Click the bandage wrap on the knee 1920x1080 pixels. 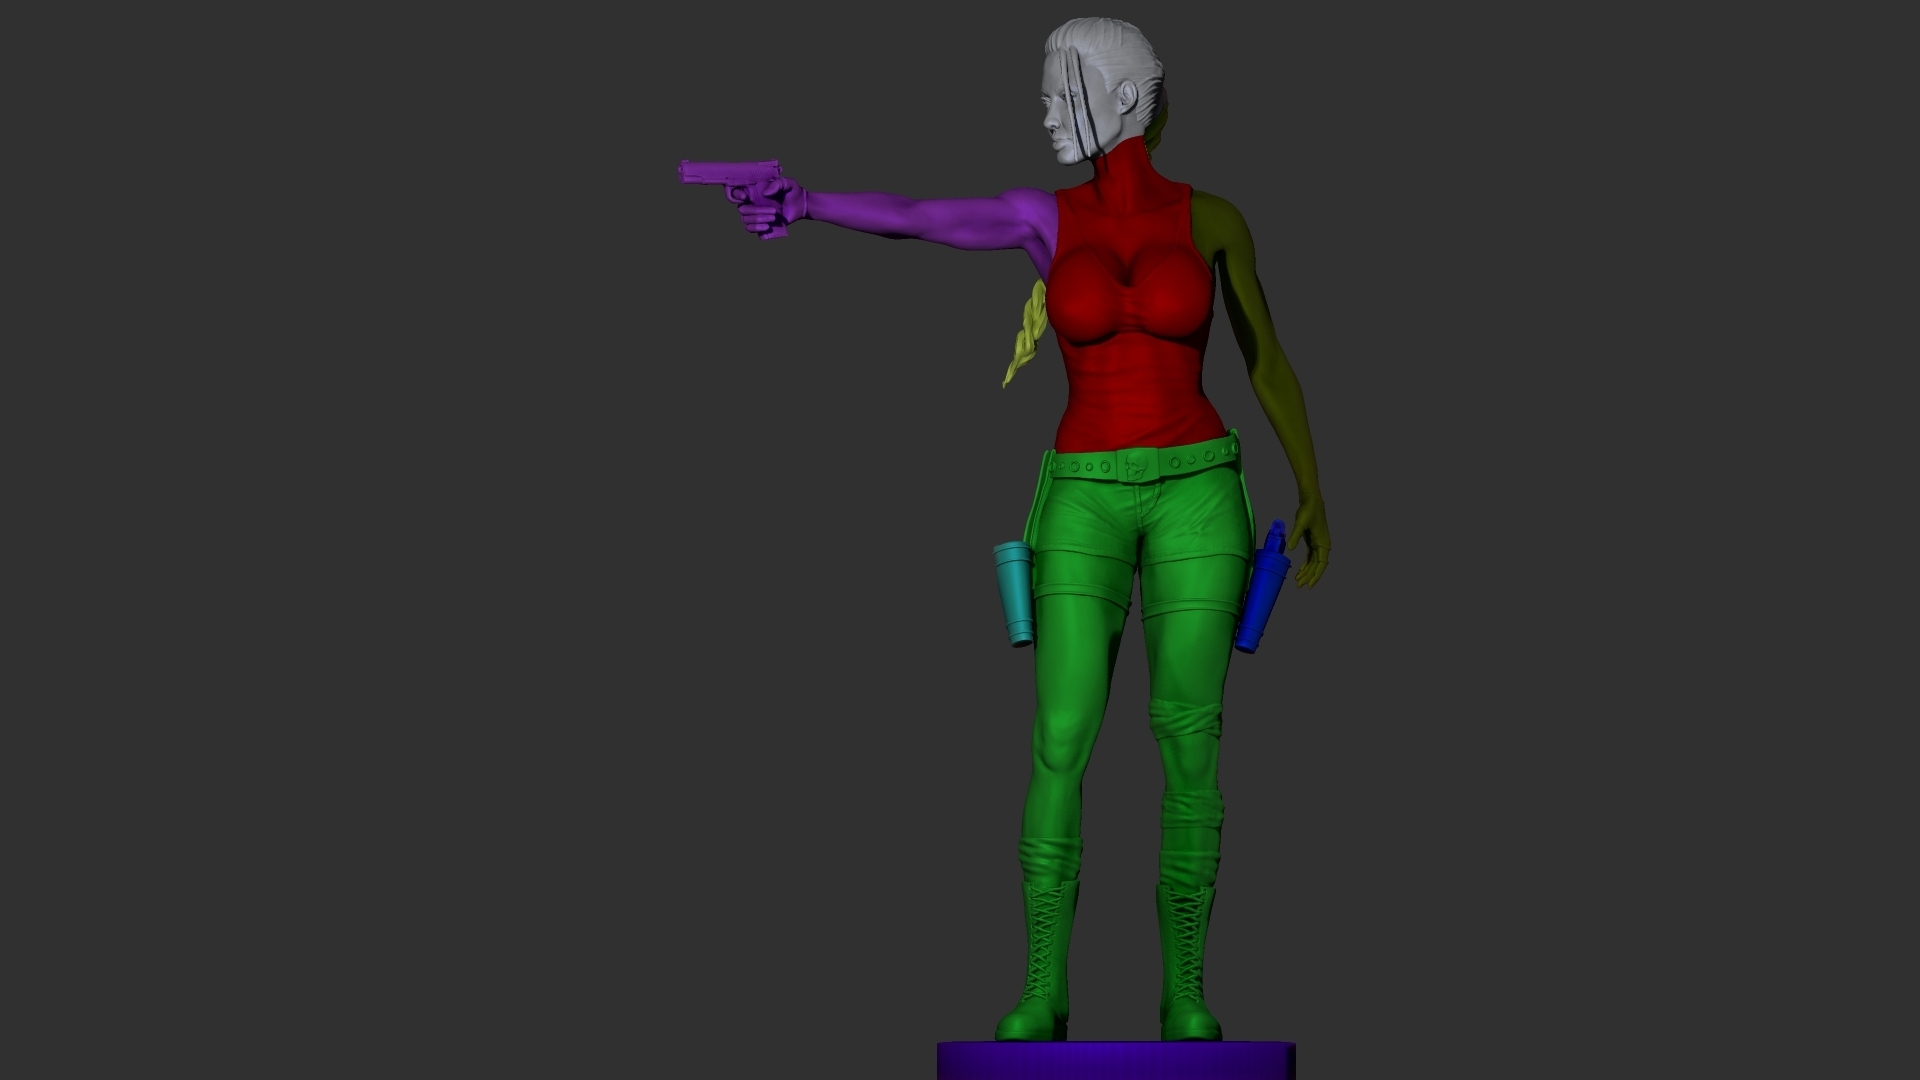coord(1185,720)
